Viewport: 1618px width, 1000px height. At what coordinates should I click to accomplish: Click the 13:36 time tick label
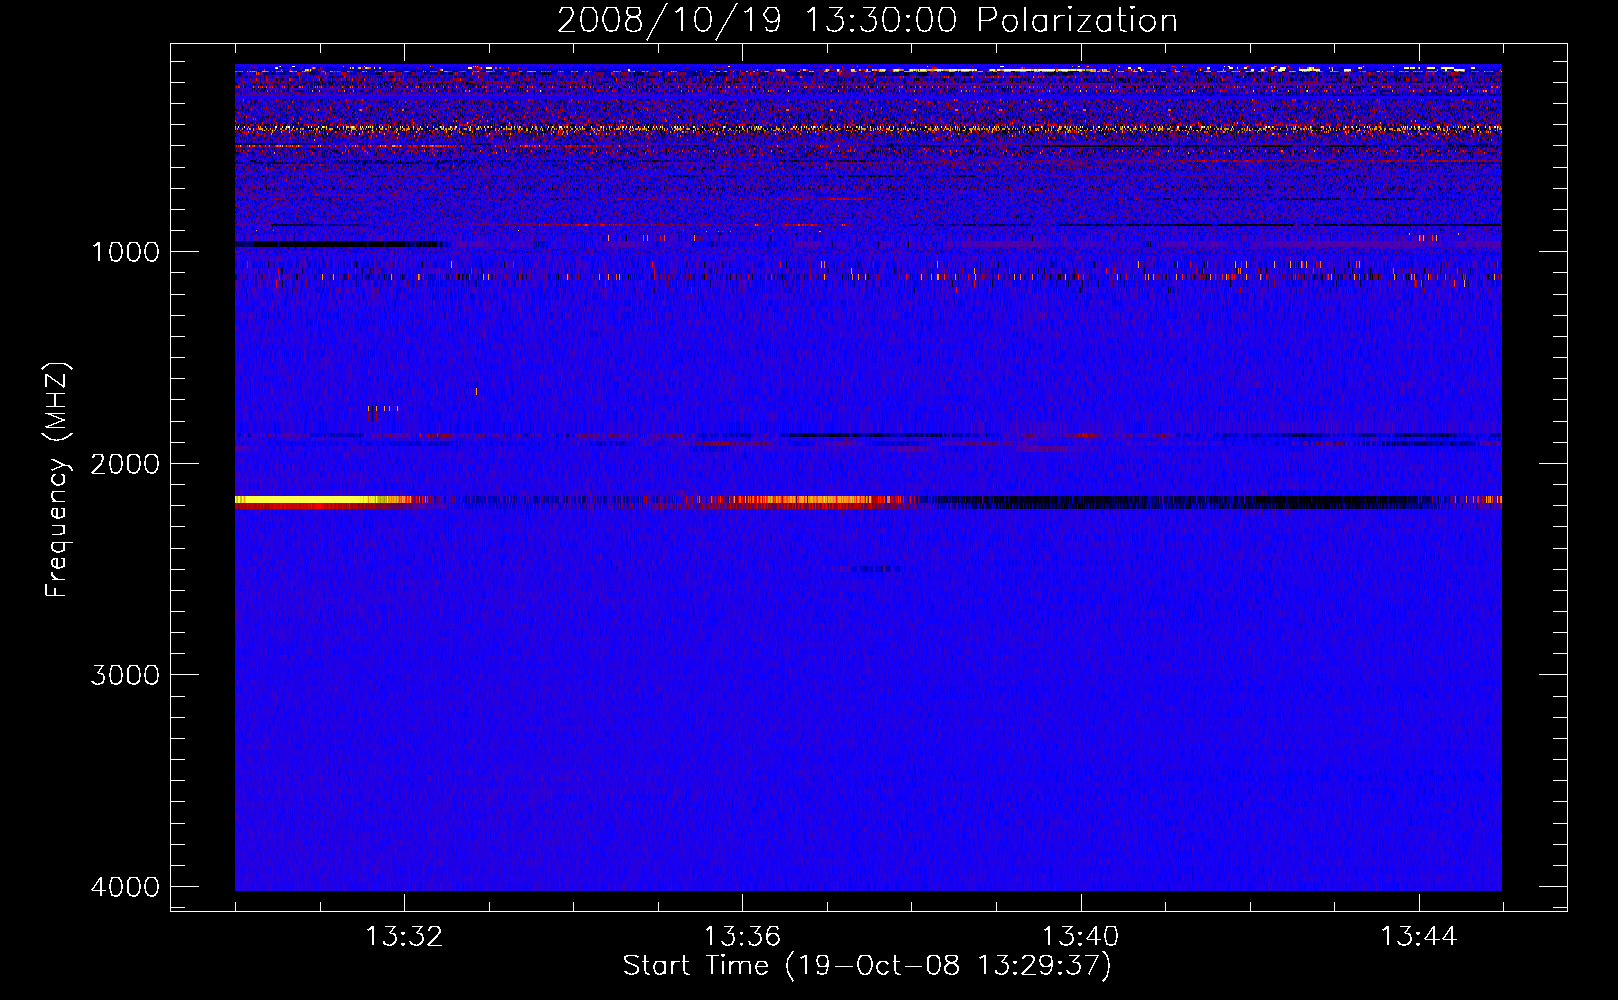coord(742,937)
